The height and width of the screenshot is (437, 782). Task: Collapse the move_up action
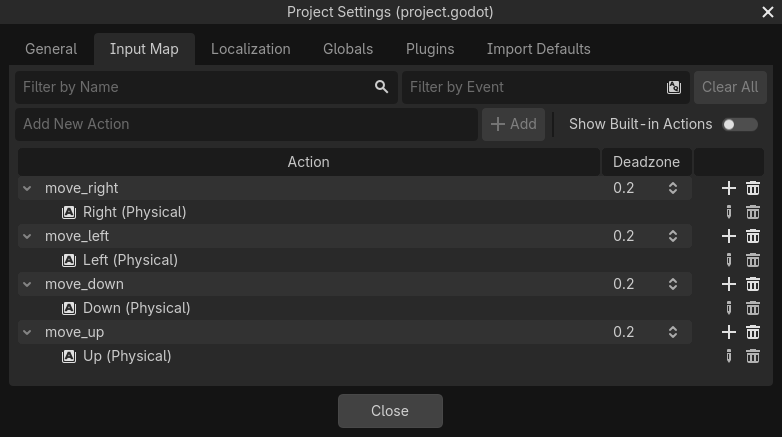(x=27, y=332)
